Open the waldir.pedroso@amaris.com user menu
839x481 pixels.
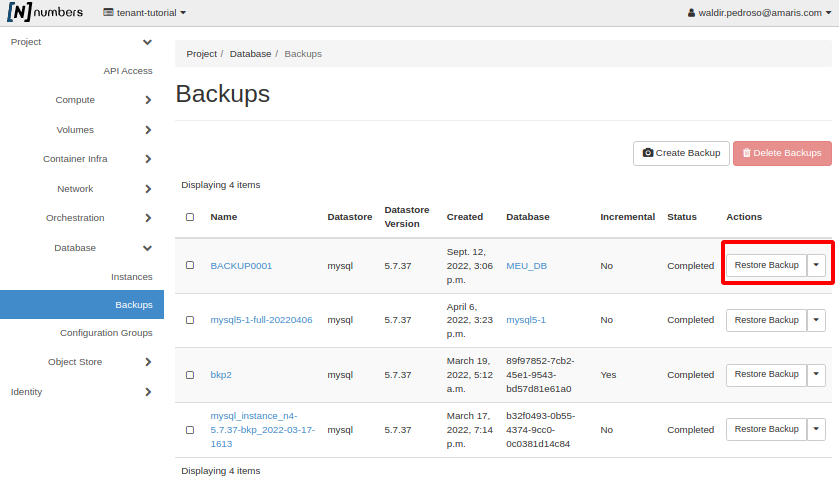click(759, 12)
